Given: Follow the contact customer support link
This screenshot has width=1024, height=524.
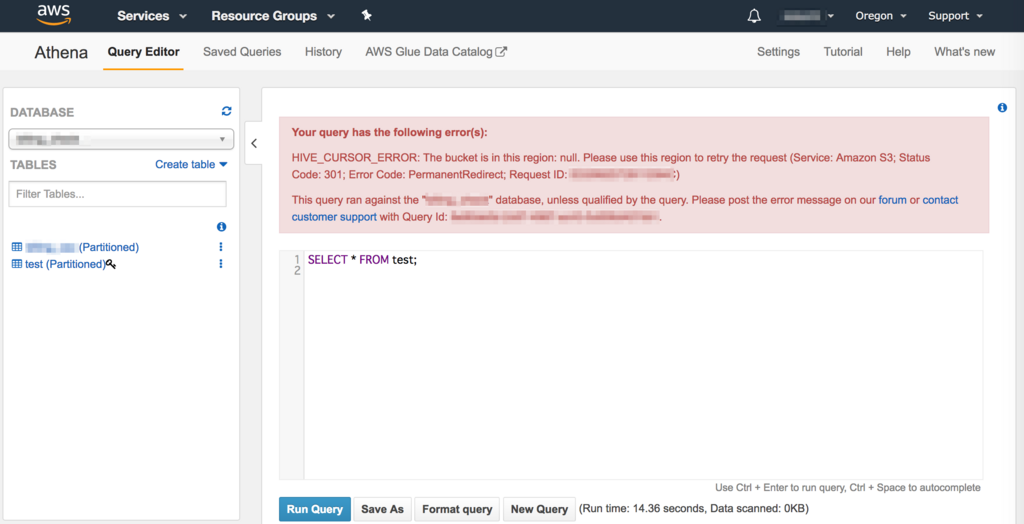Looking at the screenshot, I should [334, 216].
